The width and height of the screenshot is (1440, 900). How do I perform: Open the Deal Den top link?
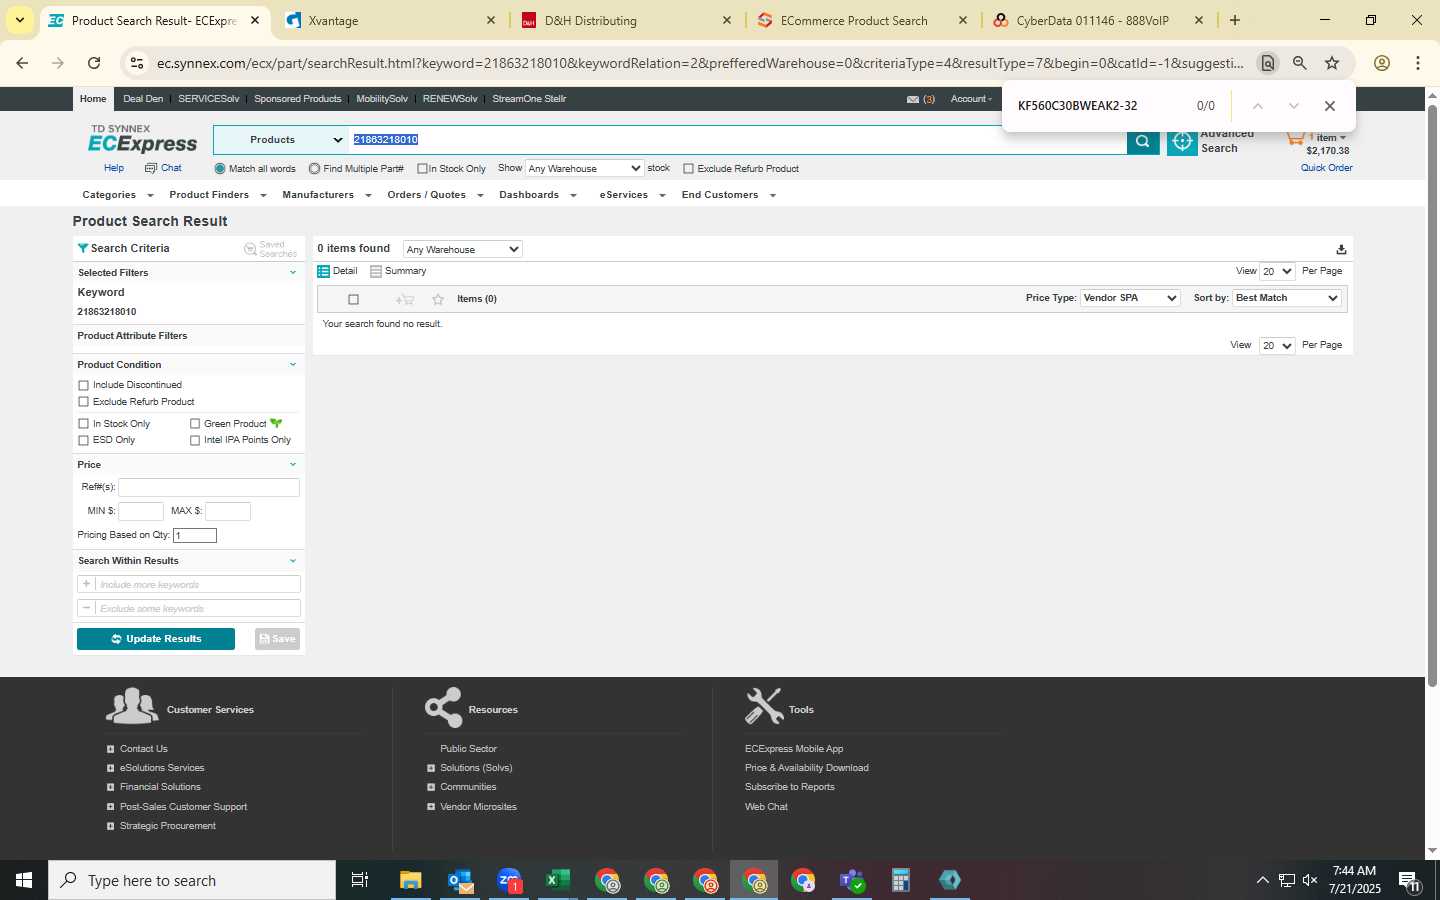143,99
